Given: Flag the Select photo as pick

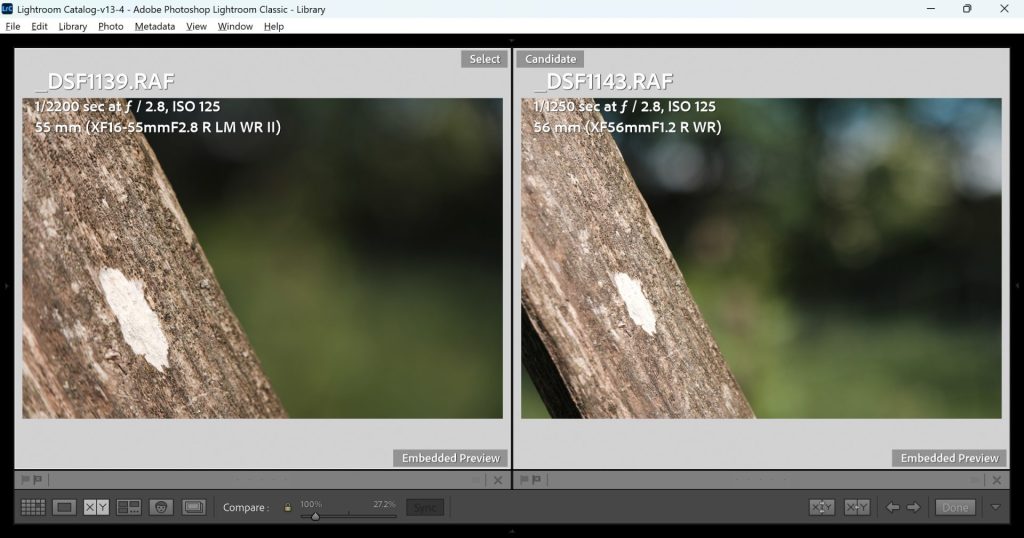Looking at the screenshot, I should point(25,480).
